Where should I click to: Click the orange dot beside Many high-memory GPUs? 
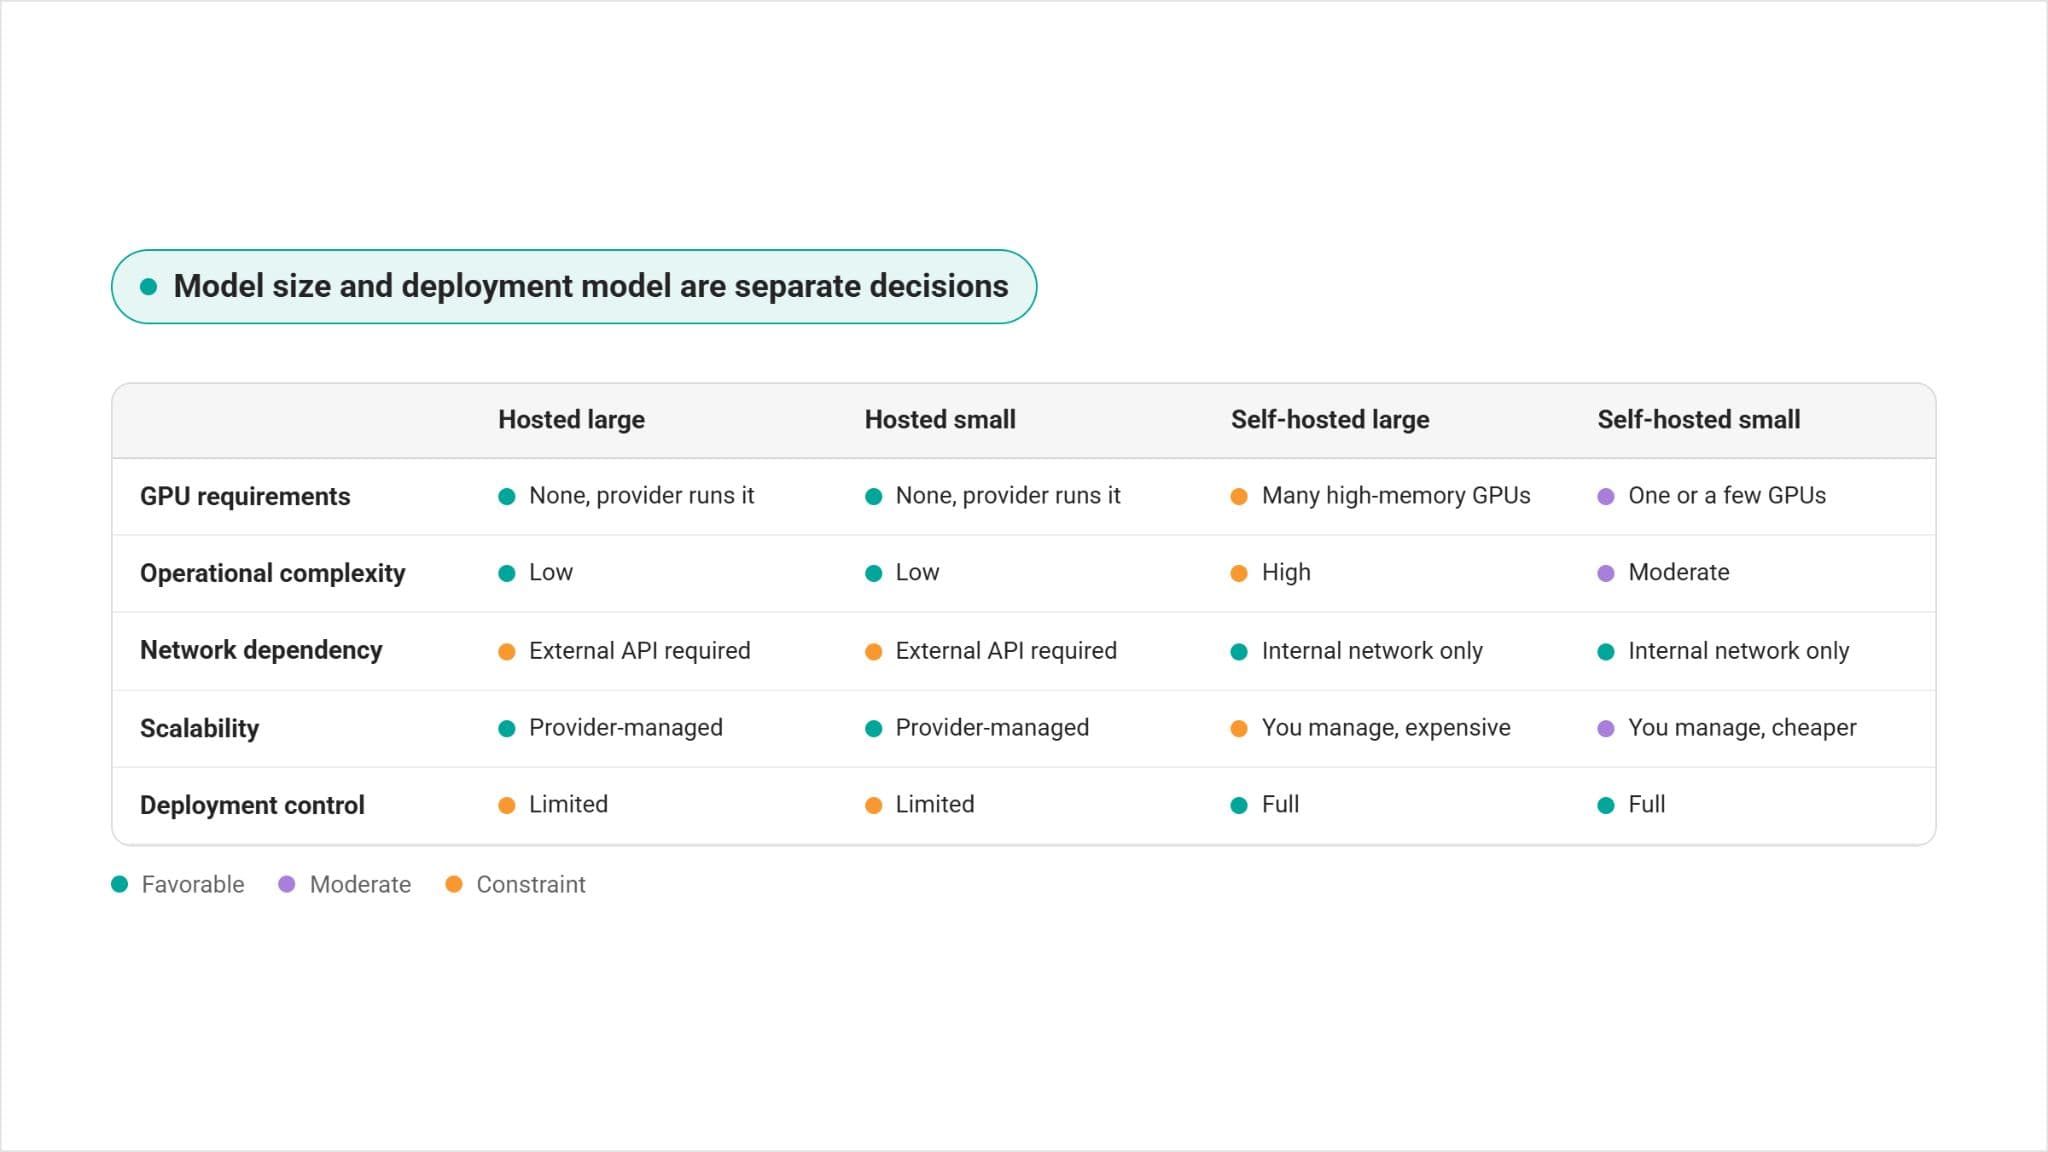tap(1239, 497)
